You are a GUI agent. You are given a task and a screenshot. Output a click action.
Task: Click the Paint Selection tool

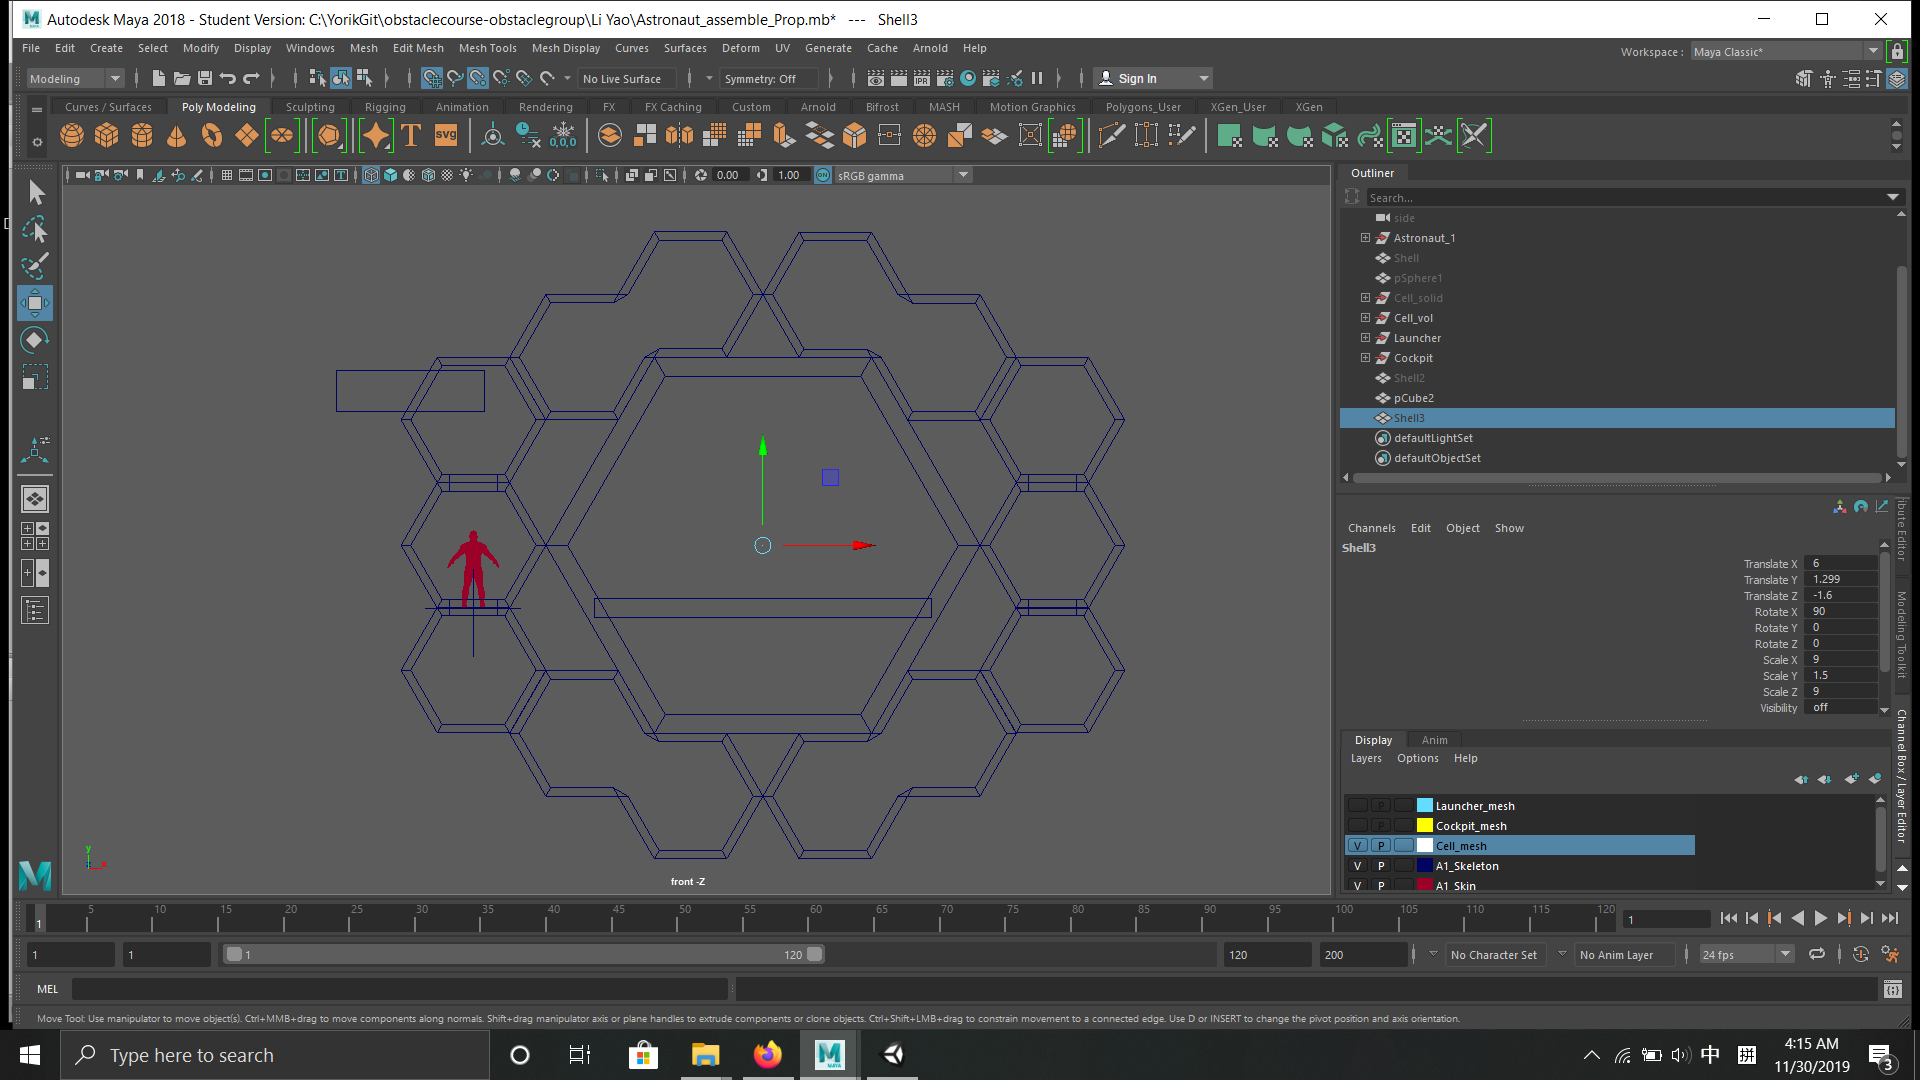point(34,266)
